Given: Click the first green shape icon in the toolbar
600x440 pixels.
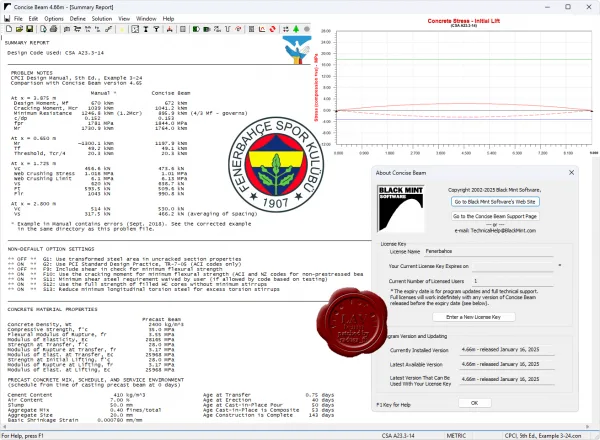Looking at the screenshot, I should [x=196, y=29].
